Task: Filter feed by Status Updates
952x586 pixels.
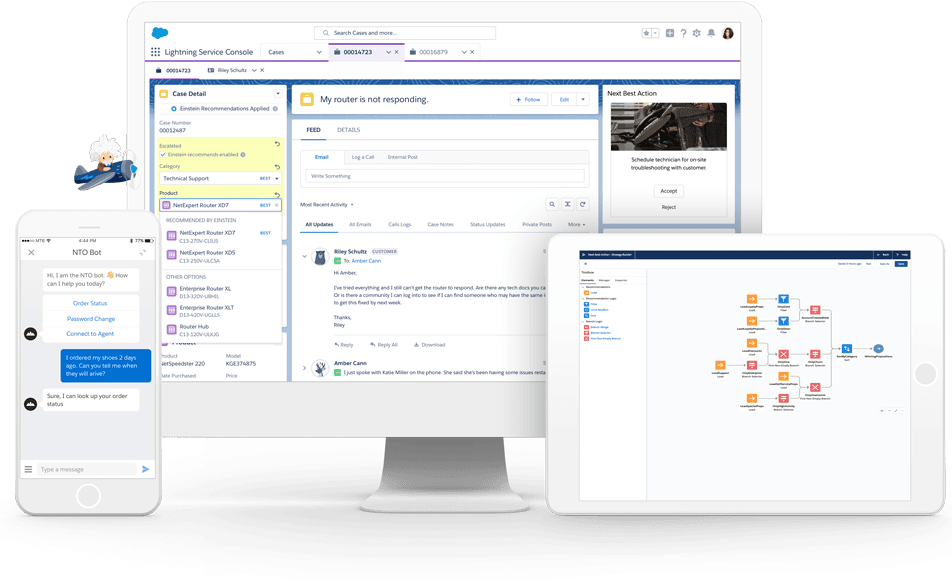Action: 488,225
